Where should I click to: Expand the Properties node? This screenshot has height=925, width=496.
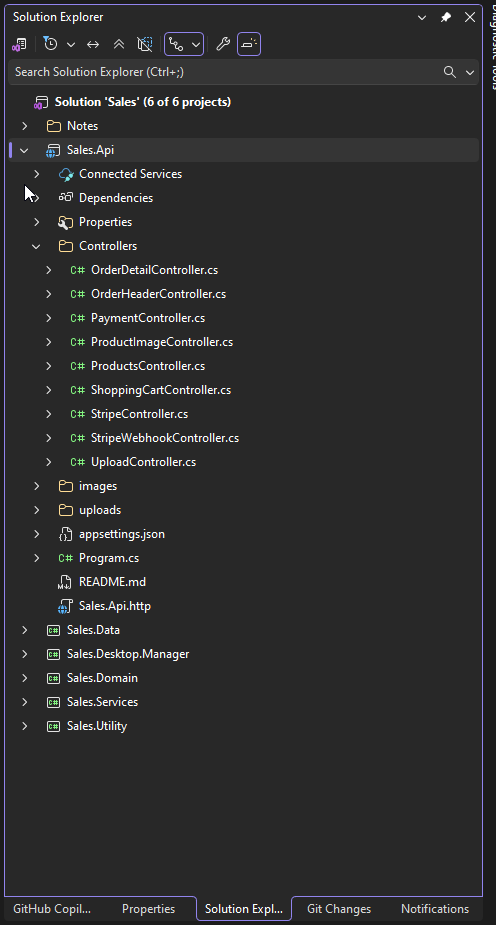pos(37,222)
